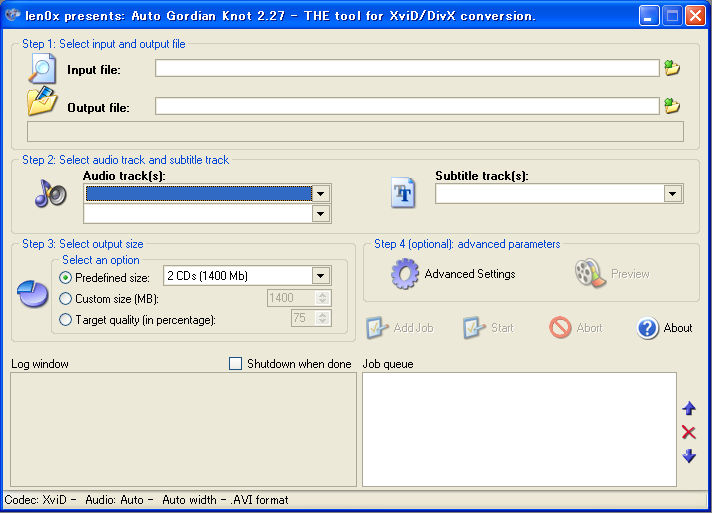Click the output size pie chart icon
Viewport: 712px width, 513px height.
click(x=33, y=294)
